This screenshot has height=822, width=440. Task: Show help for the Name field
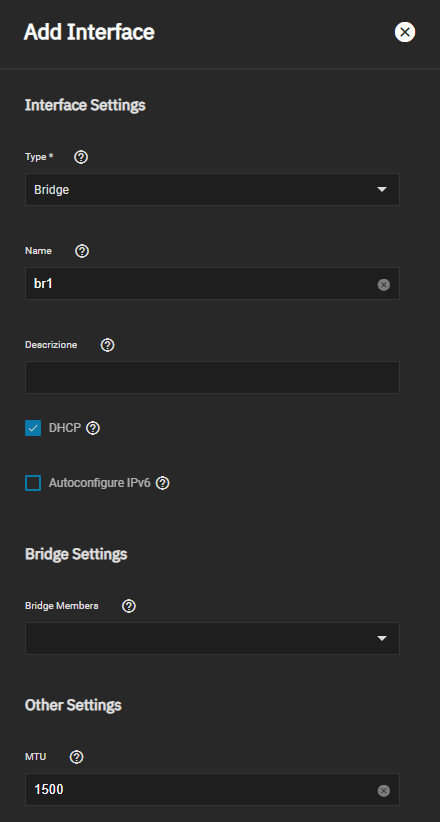coord(82,251)
